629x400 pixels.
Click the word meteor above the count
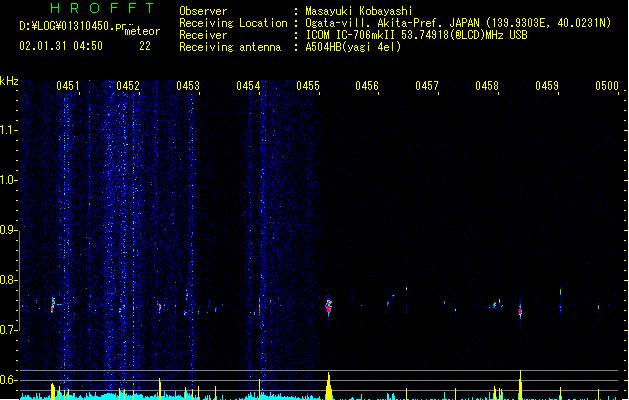point(142,31)
